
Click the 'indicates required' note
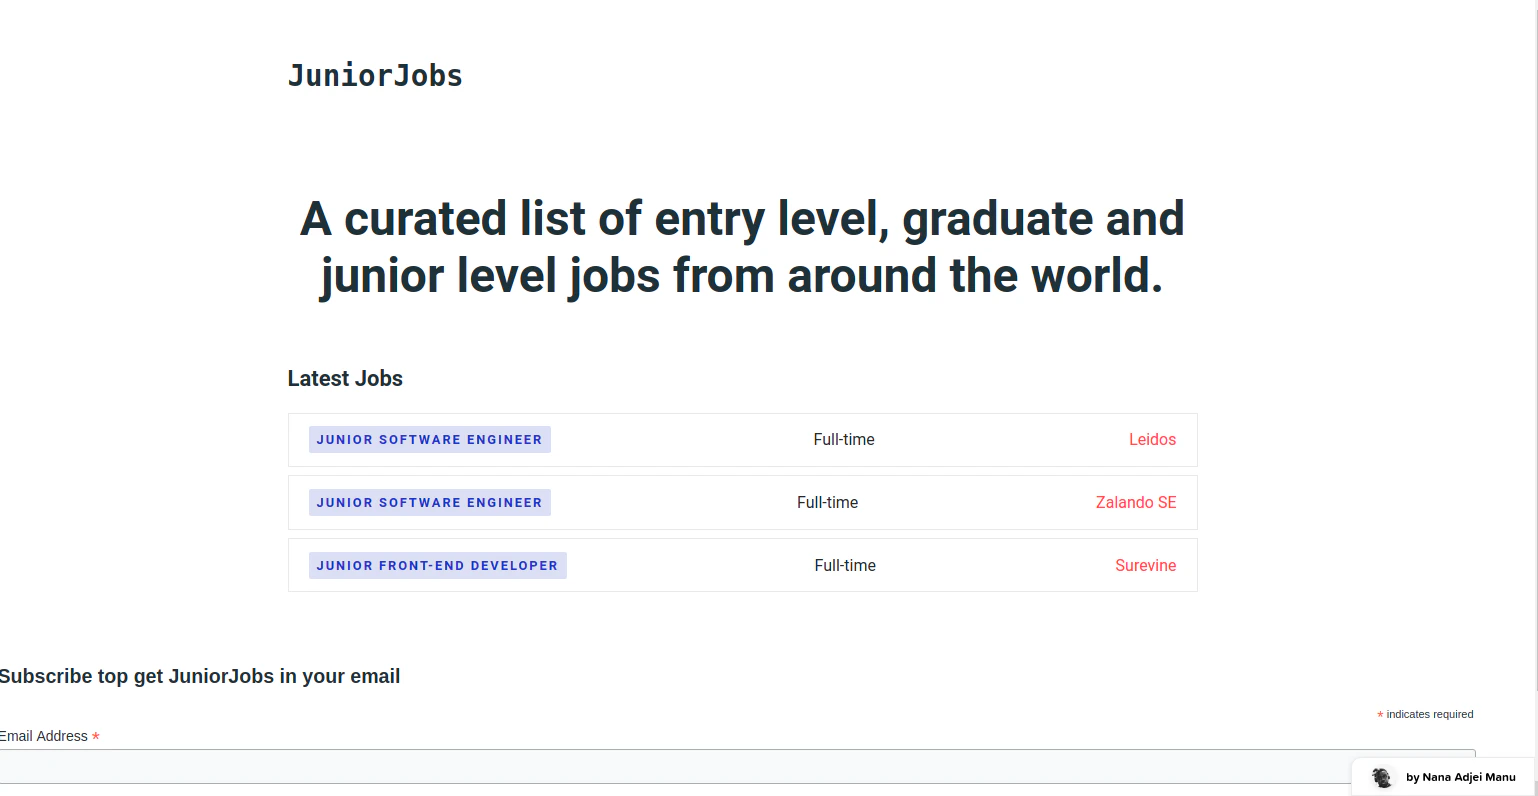(1426, 714)
